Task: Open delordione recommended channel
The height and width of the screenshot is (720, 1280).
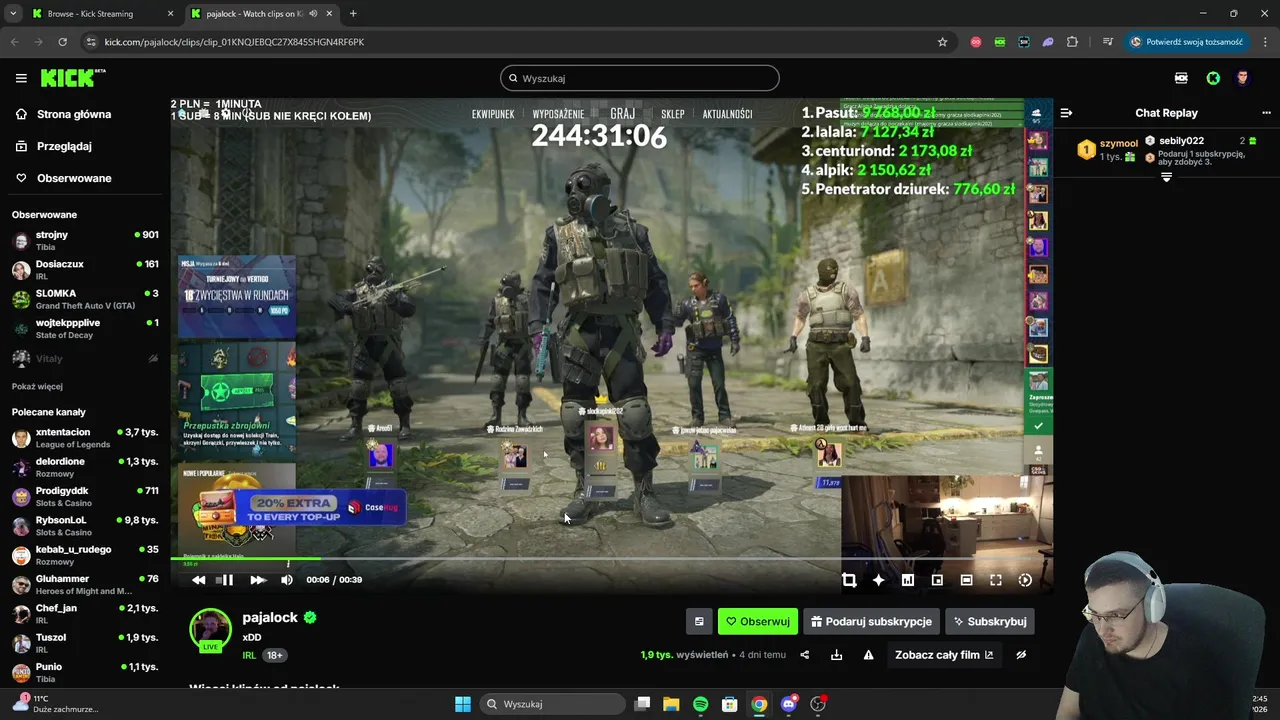Action: [x=85, y=467]
